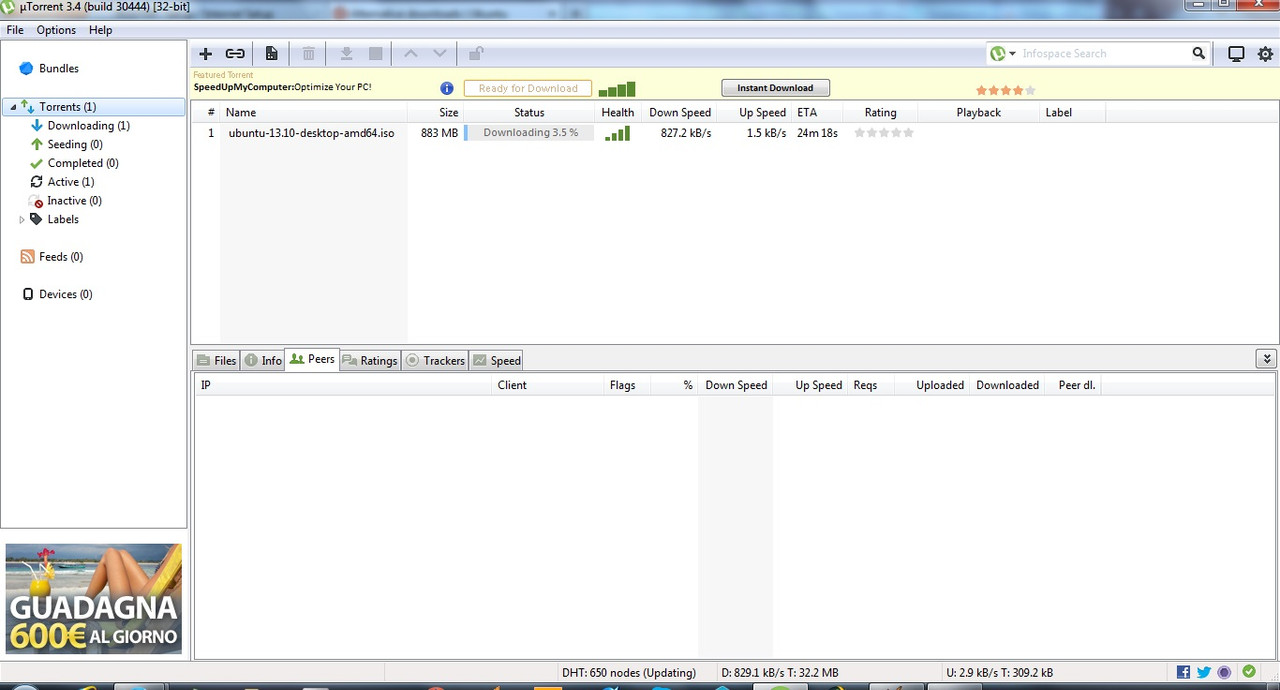This screenshot has width=1280, height=690.
Task: Switch to the Info tab
Action: click(x=263, y=361)
